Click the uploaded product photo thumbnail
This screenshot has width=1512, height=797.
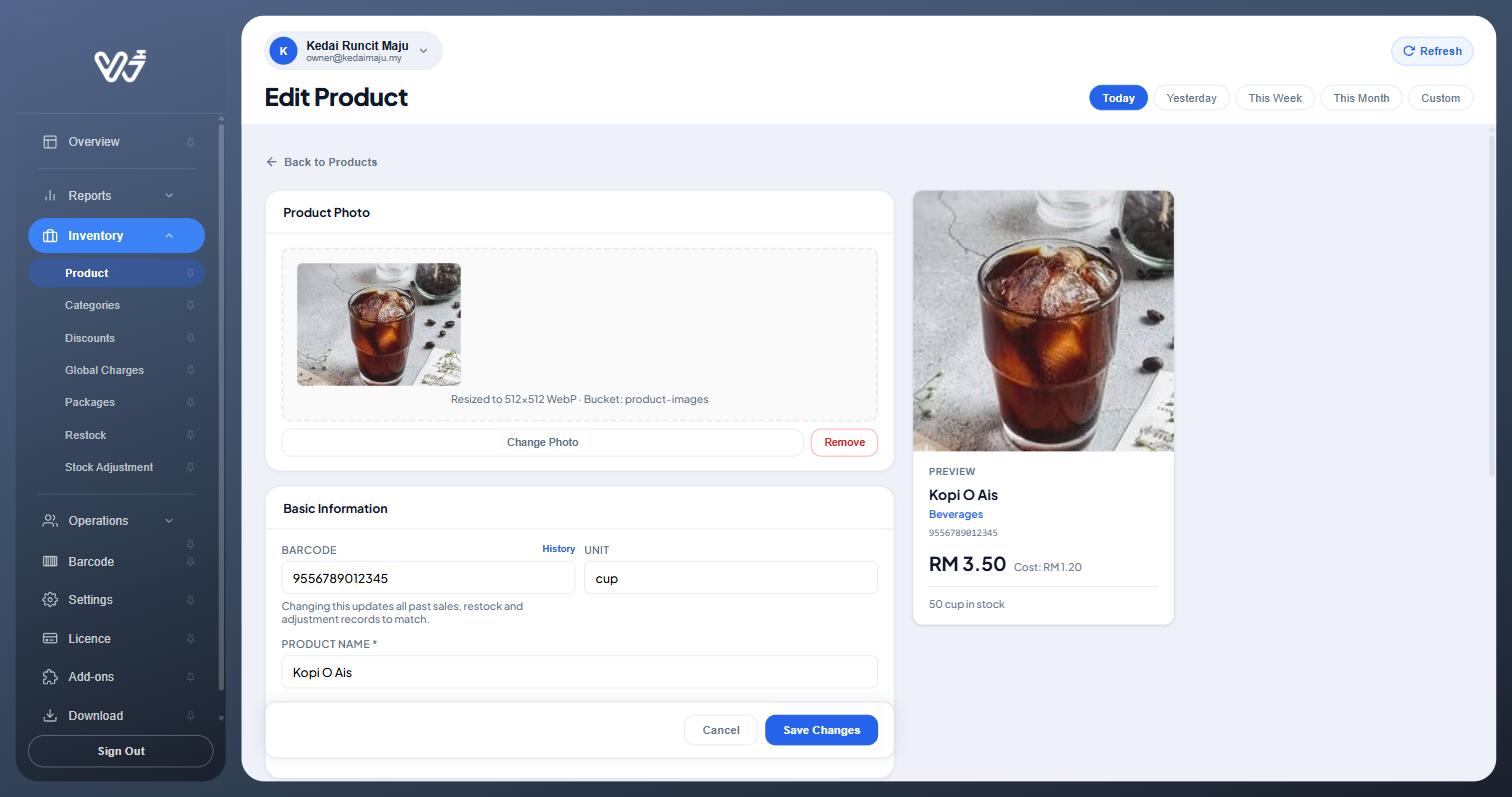pos(379,324)
